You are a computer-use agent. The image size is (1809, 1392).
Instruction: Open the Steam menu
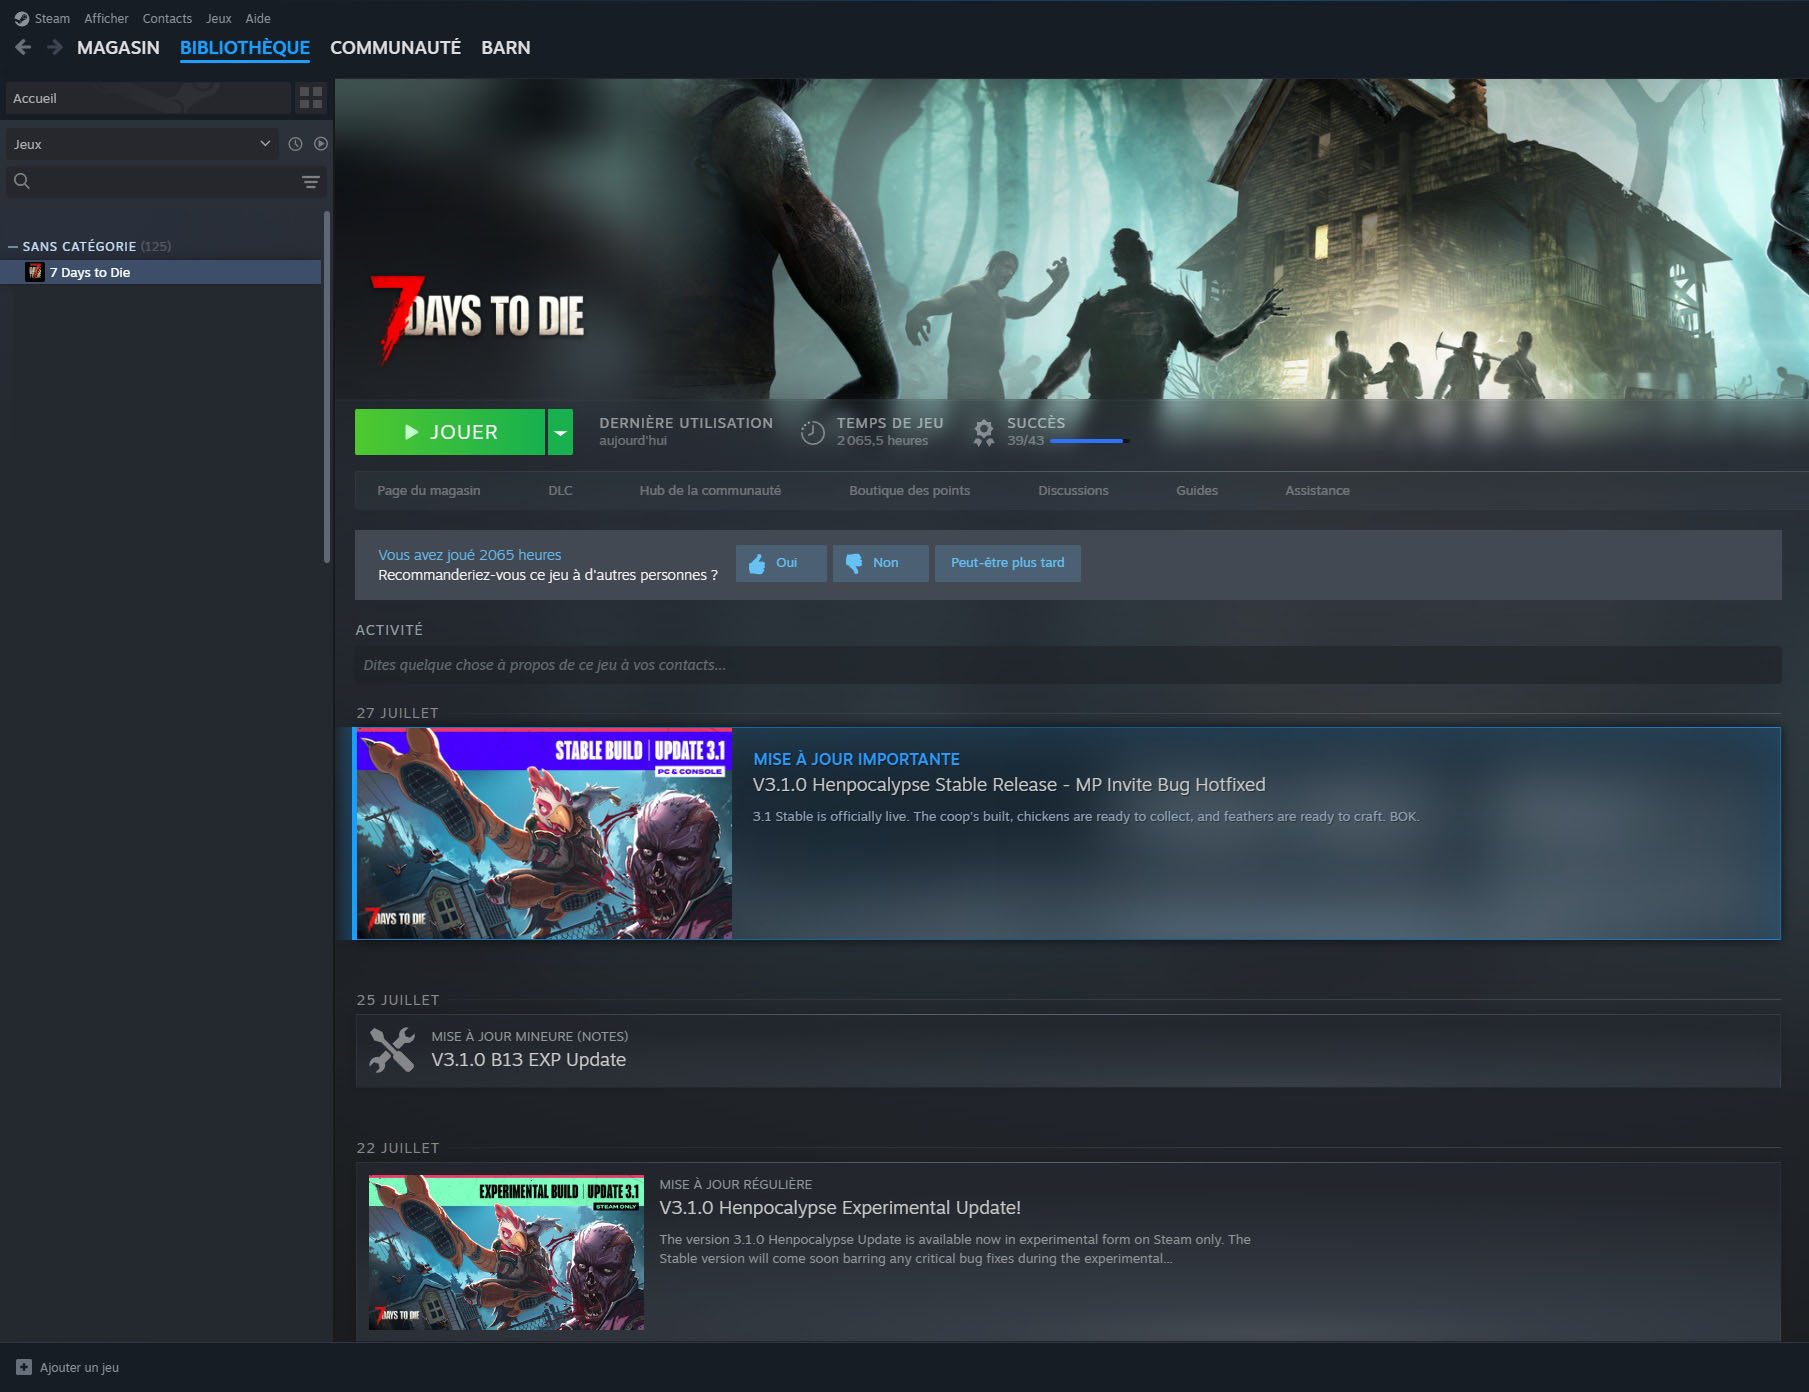pos(52,19)
